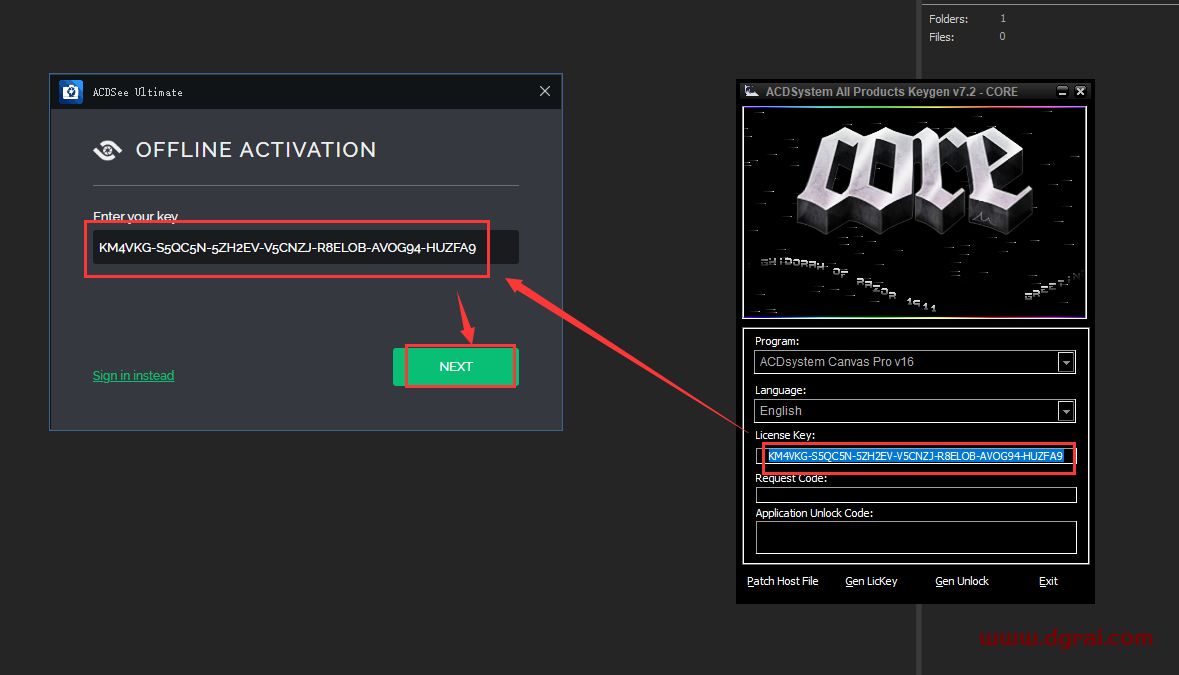Click the keygen window title bar icon

[x=751, y=91]
